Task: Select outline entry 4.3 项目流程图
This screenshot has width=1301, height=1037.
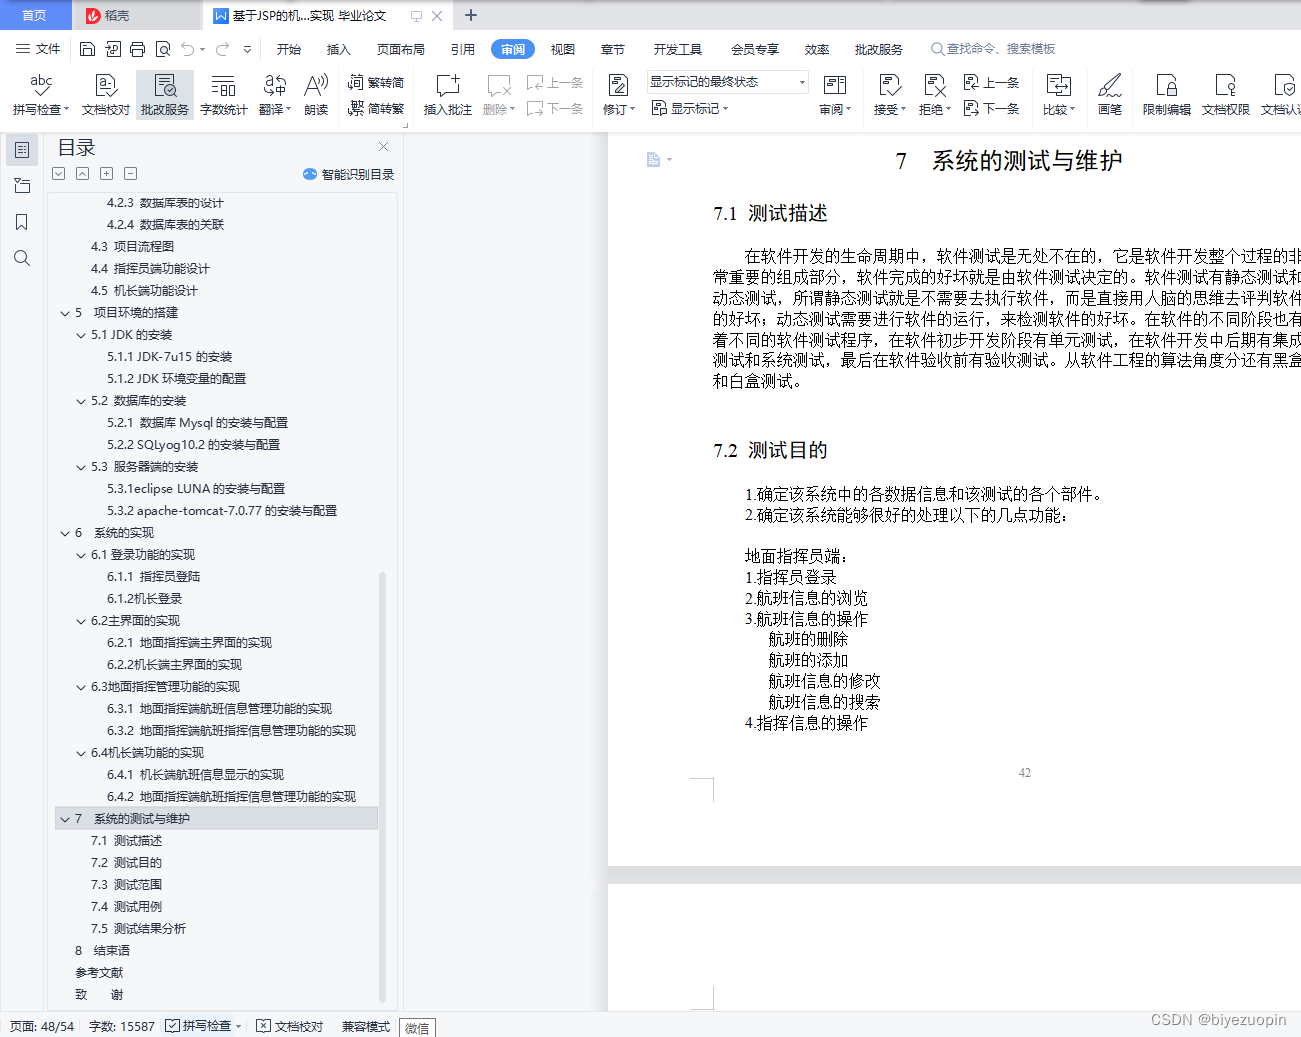Action: click(x=132, y=247)
